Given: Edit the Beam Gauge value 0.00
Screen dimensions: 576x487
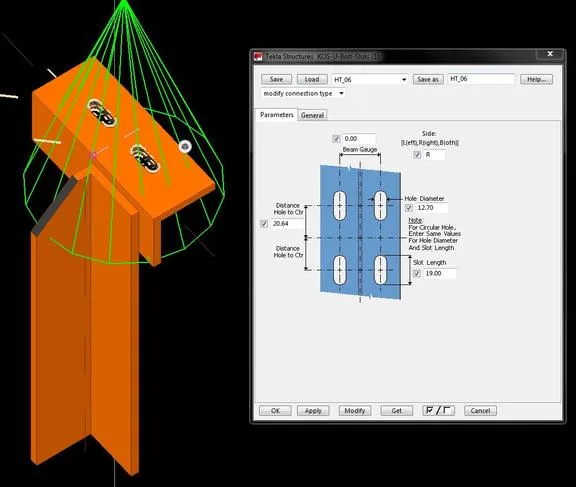Looking at the screenshot, I should (x=359, y=139).
